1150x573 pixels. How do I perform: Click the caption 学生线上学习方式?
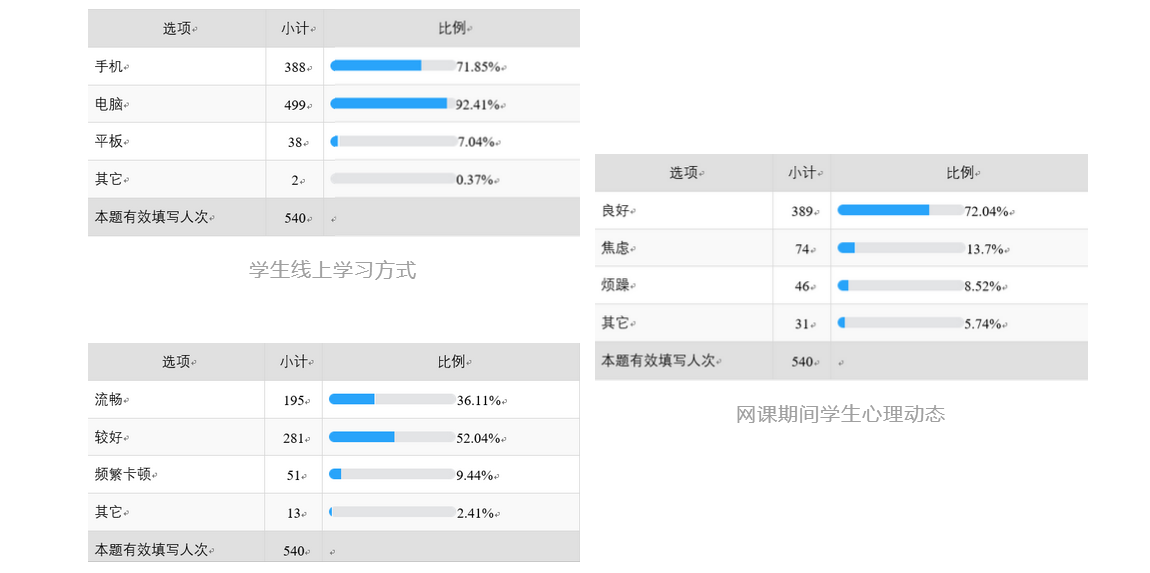pos(333,269)
